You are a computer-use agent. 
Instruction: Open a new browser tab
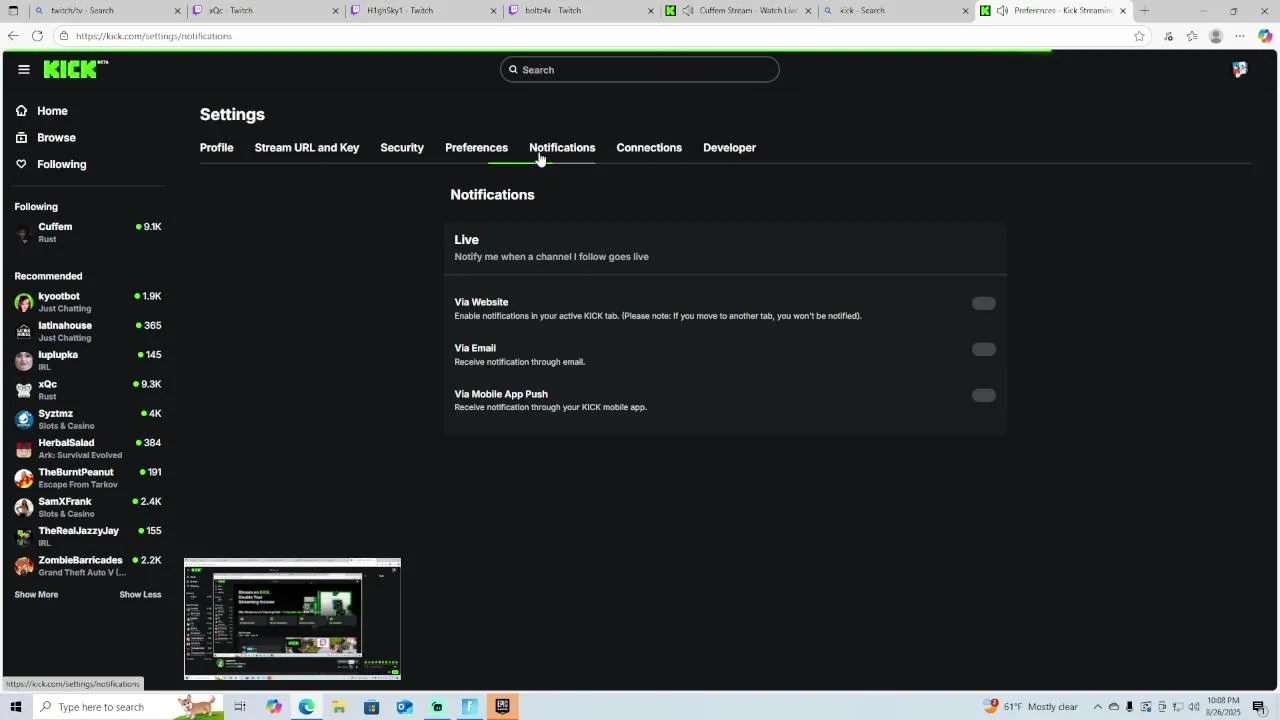[1145, 11]
